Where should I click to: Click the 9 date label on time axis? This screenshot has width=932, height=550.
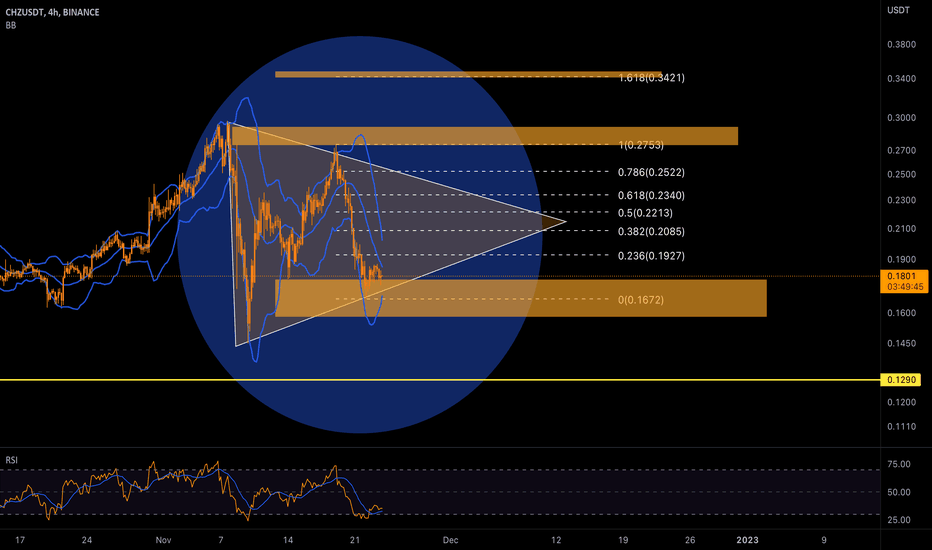824,540
